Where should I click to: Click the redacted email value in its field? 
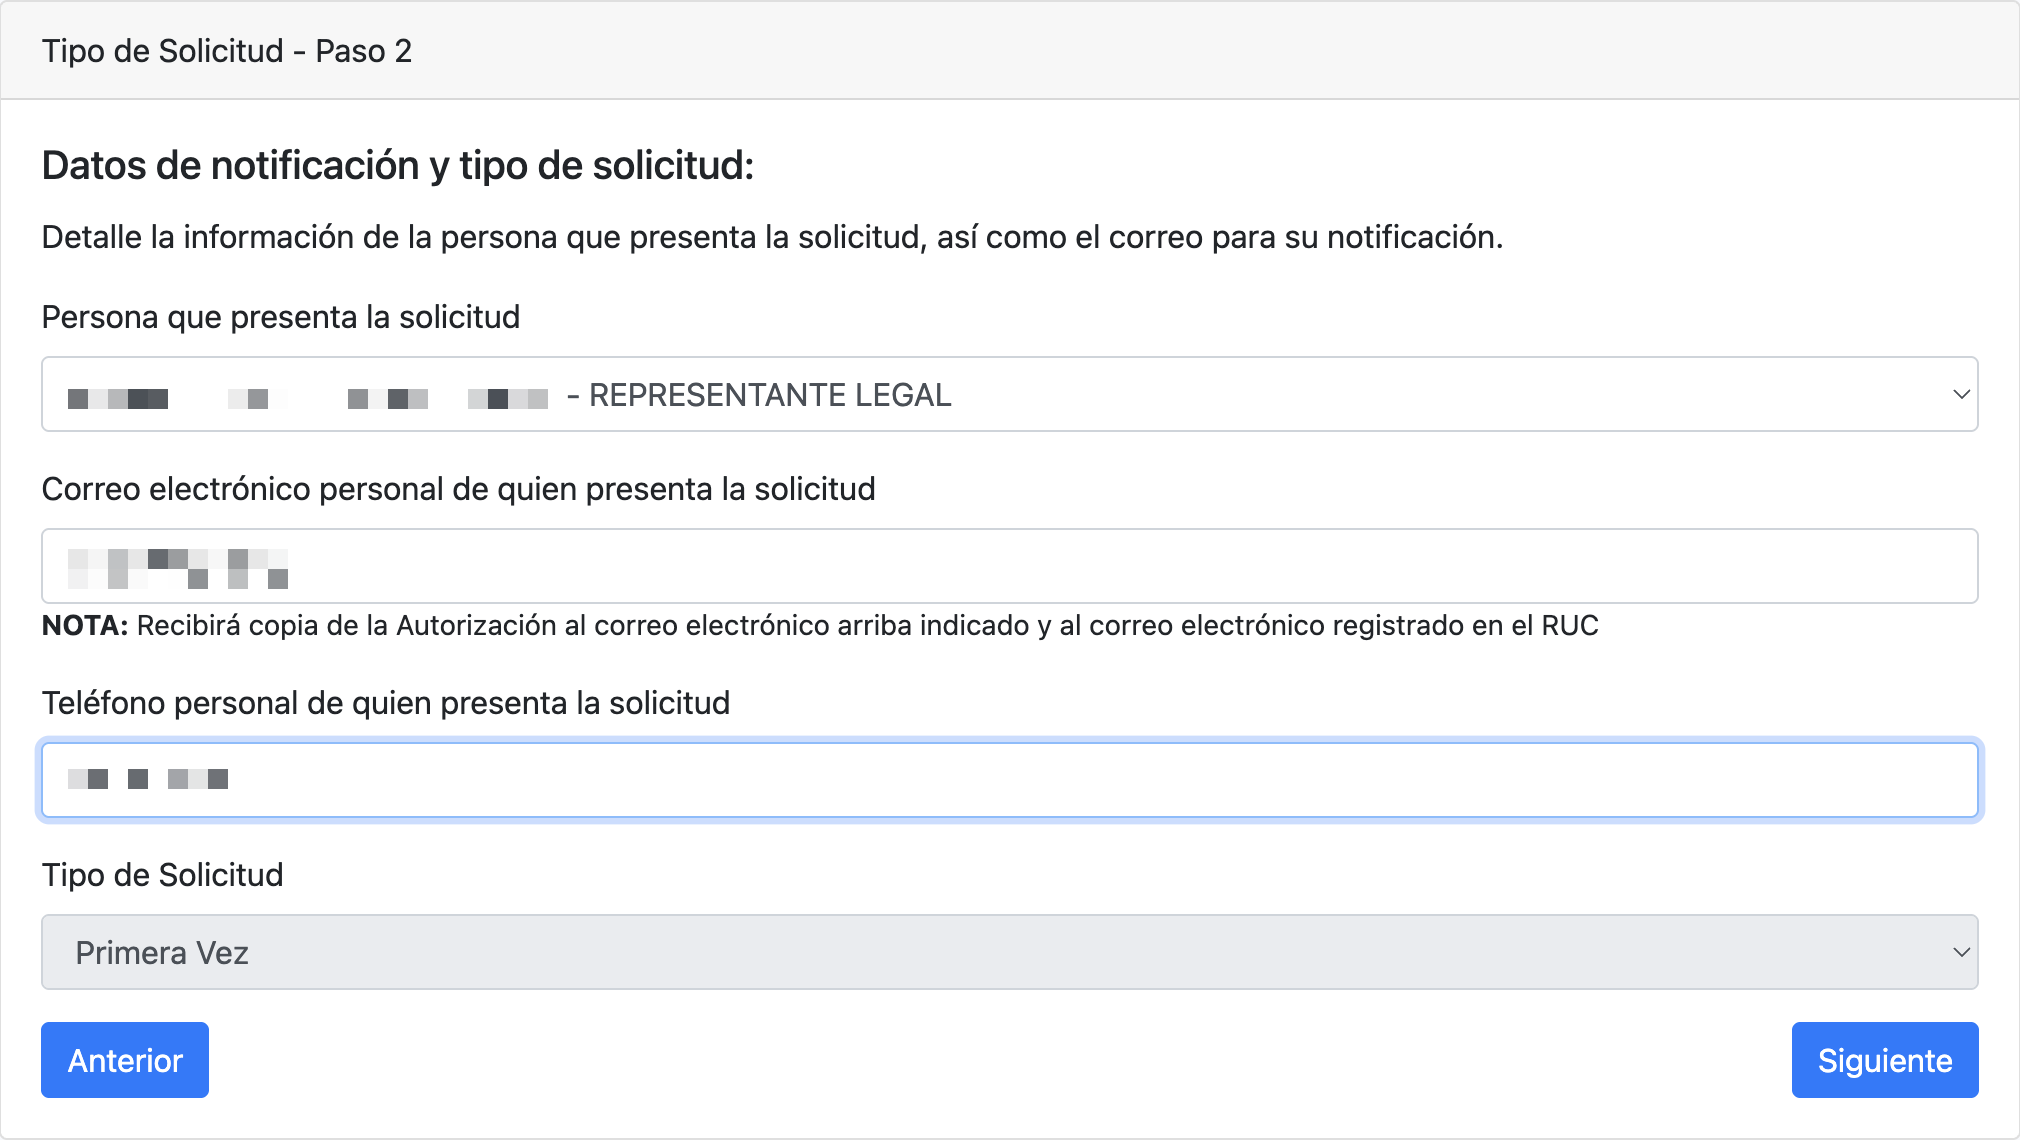175,566
